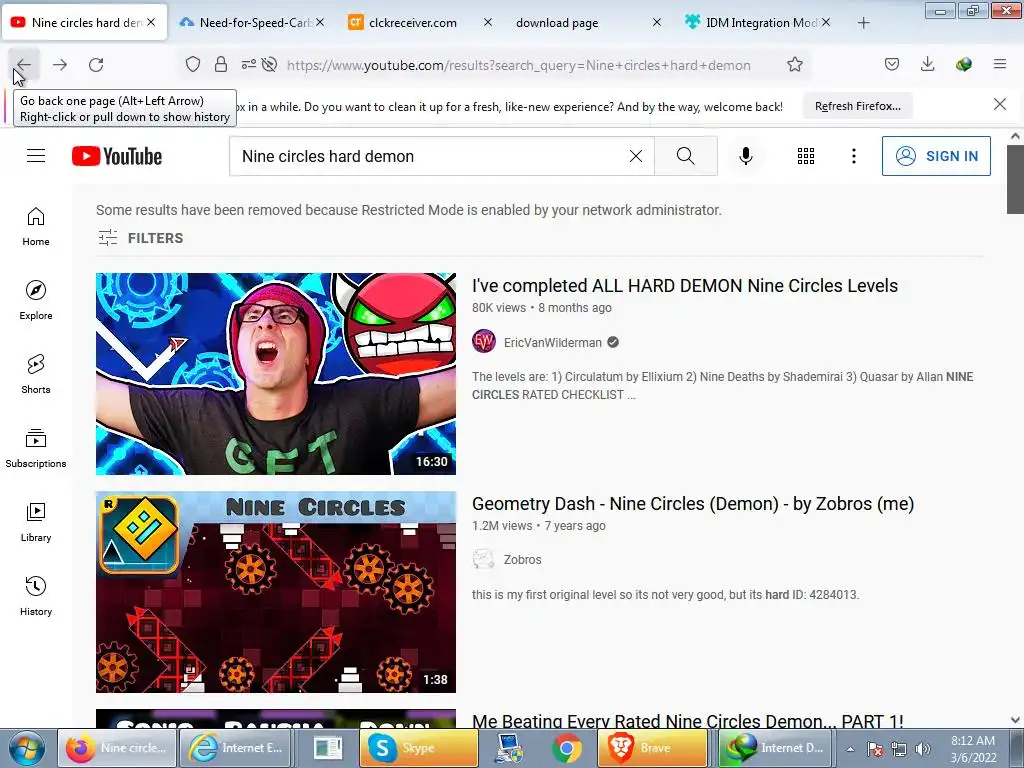Click the page vertical scrollbar thumb

coord(1015,180)
